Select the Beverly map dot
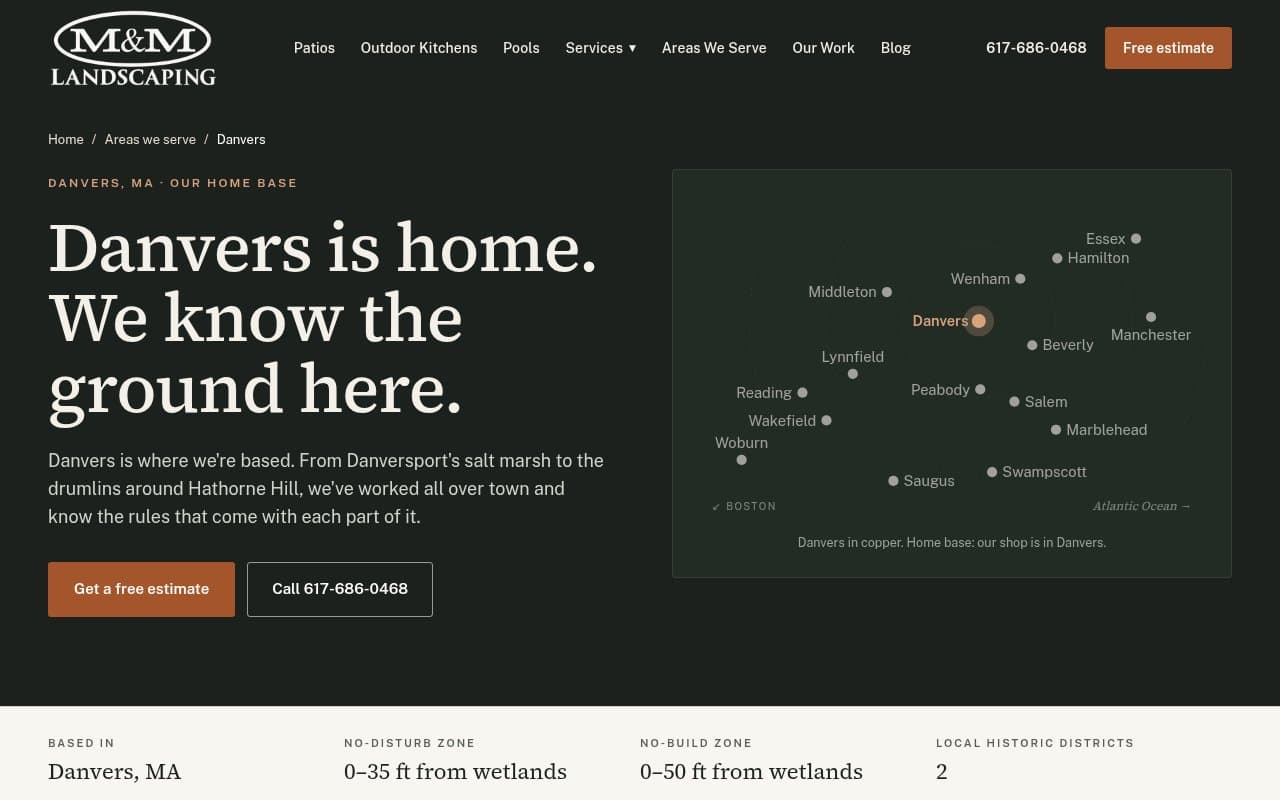The width and height of the screenshot is (1280, 800). coord(1032,345)
